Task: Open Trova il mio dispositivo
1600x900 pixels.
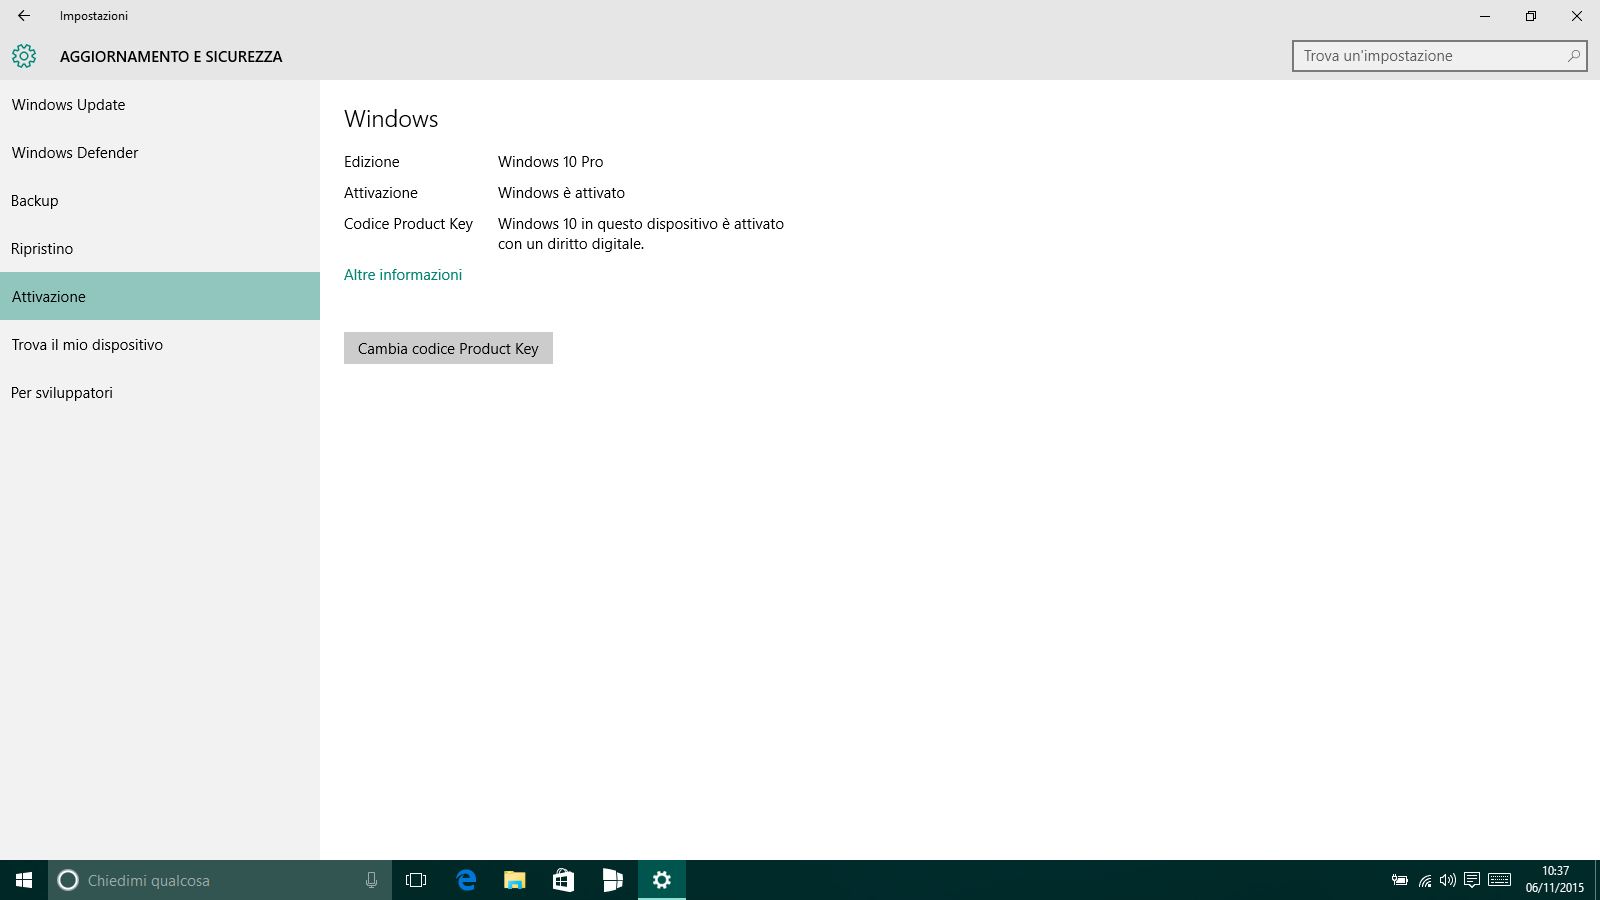Action: pos(160,345)
